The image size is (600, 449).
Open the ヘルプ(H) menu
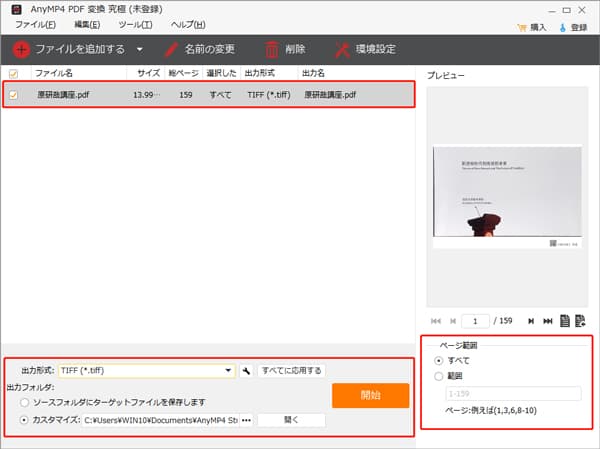click(x=188, y=25)
